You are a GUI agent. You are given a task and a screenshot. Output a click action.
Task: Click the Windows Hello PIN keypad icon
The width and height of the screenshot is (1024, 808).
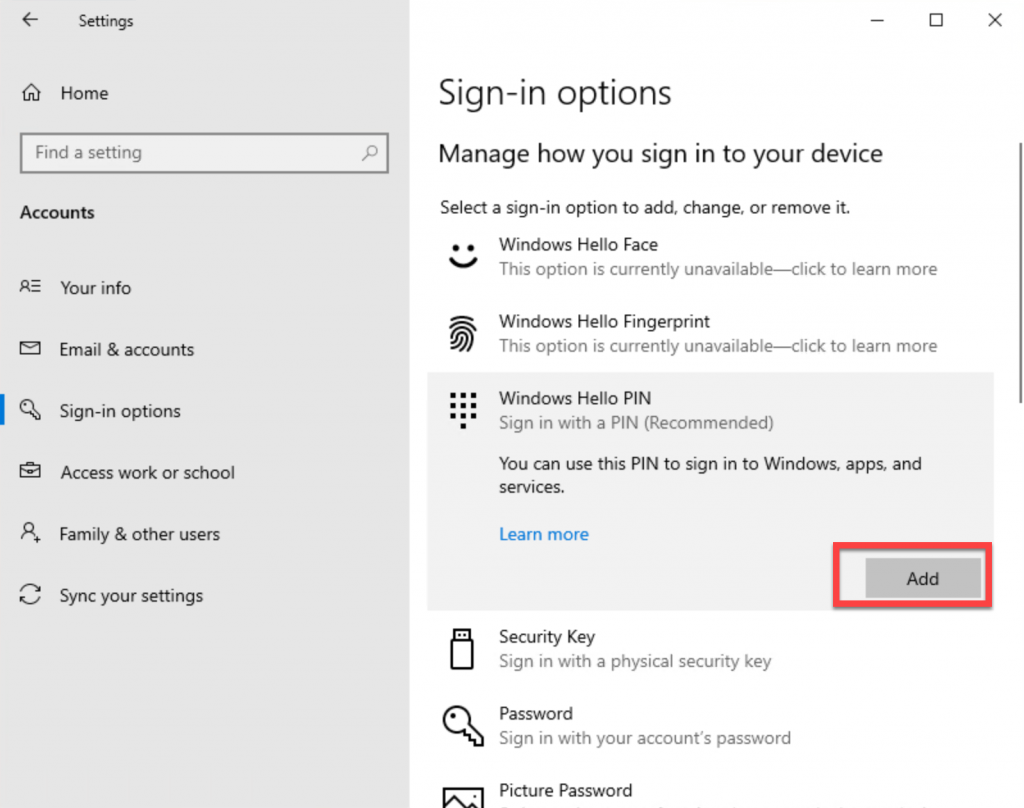click(462, 409)
